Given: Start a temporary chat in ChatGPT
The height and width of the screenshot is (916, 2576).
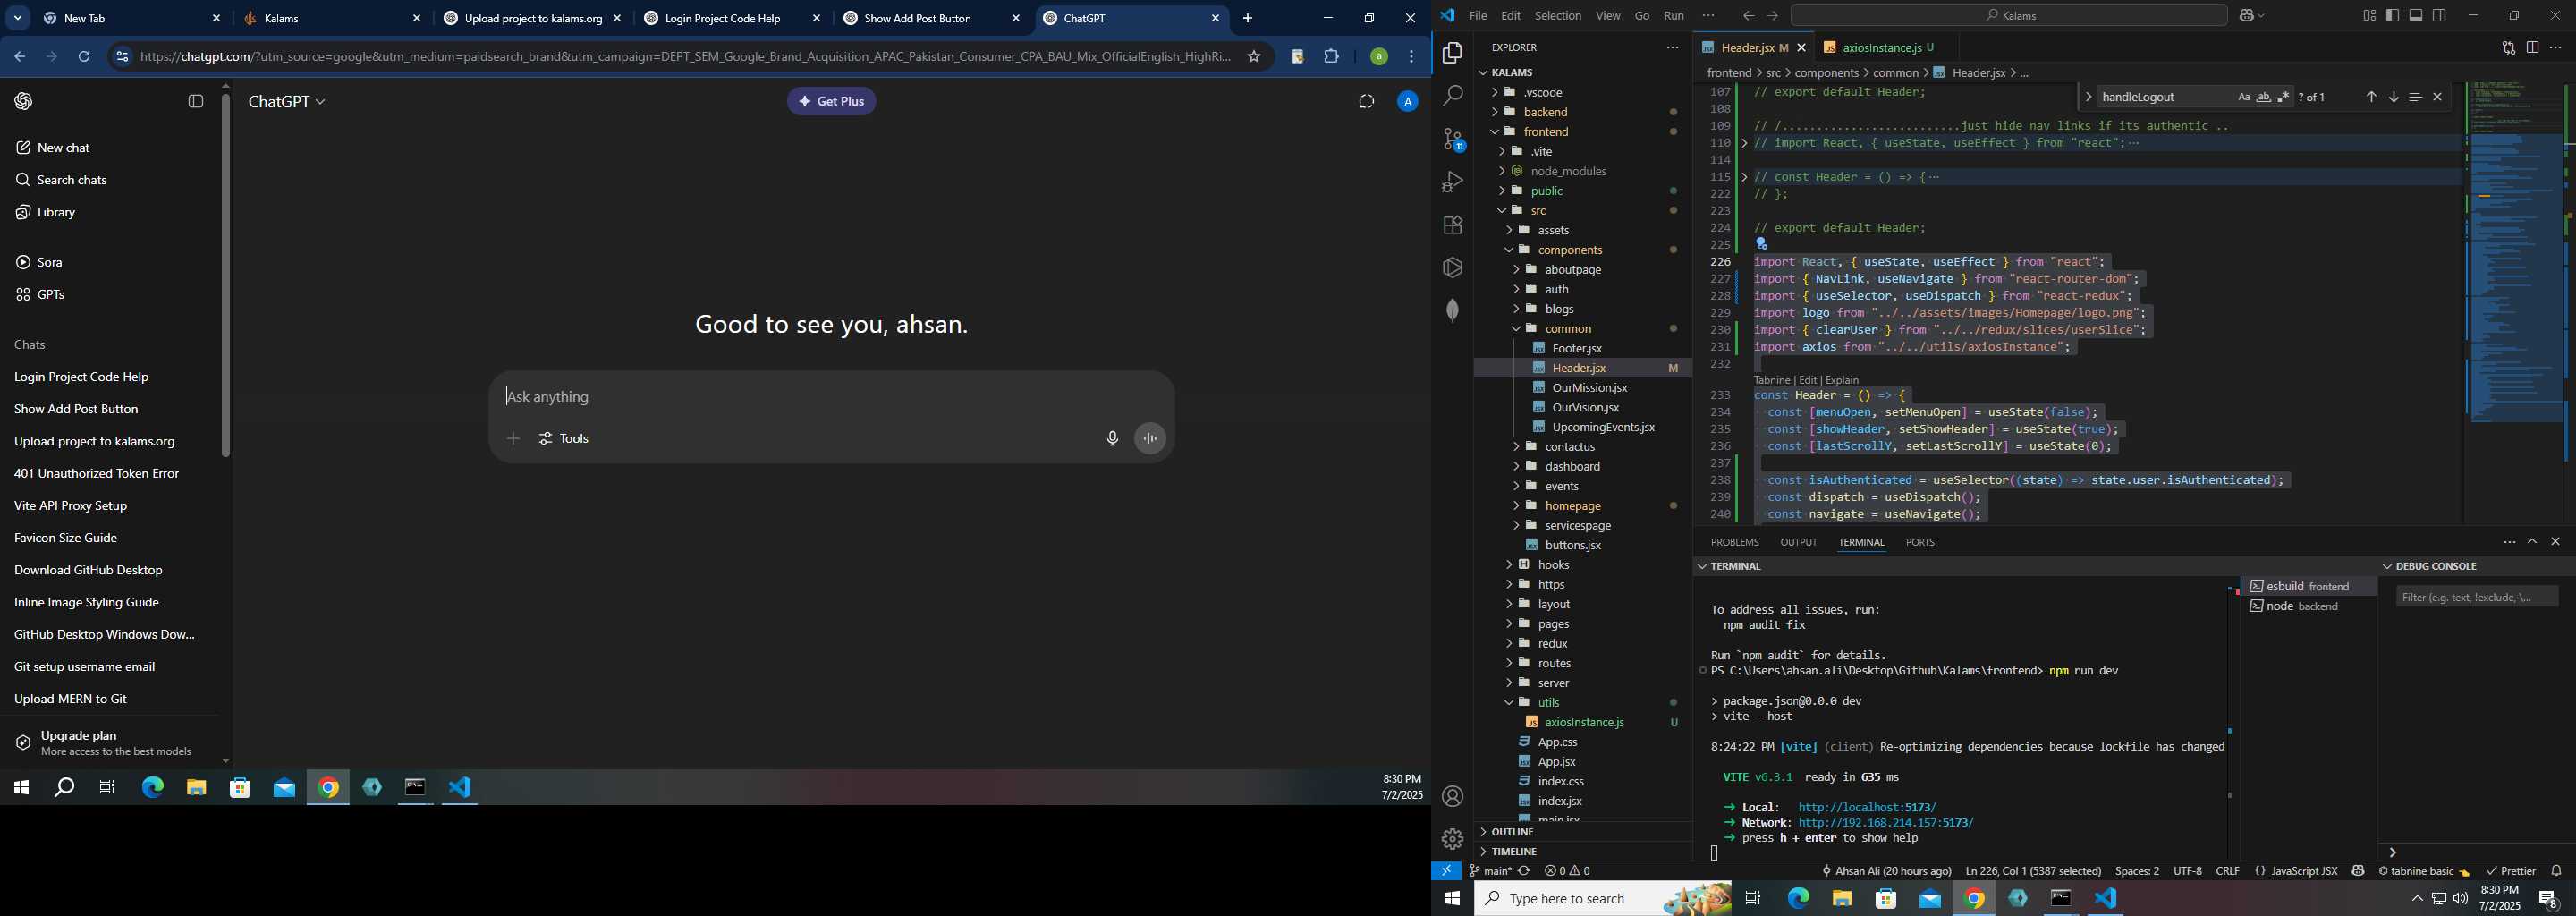Looking at the screenshot, I should coord(1366,101).
